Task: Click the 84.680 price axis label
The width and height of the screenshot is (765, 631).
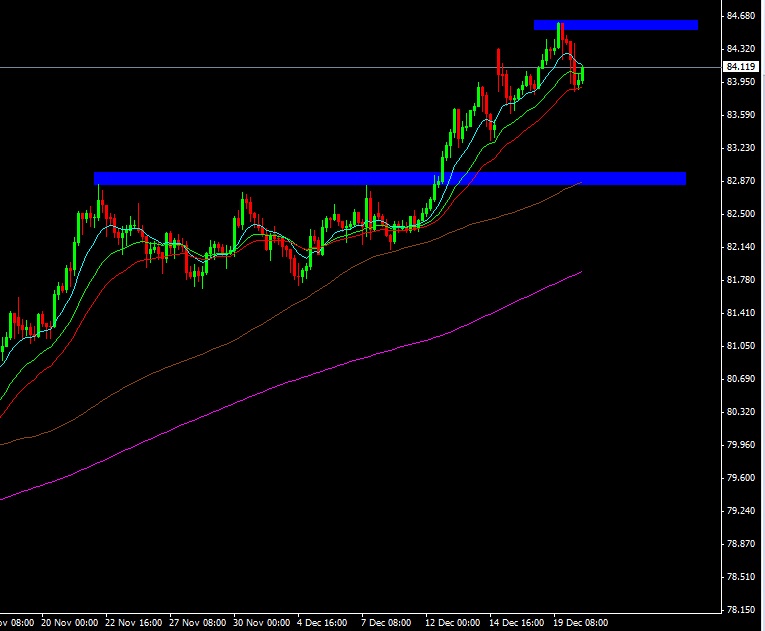Action: 741,16
